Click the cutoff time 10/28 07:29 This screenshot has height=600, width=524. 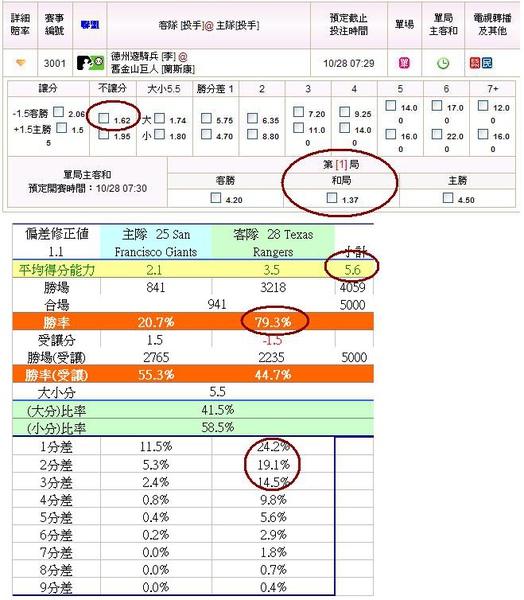[349, 63]
